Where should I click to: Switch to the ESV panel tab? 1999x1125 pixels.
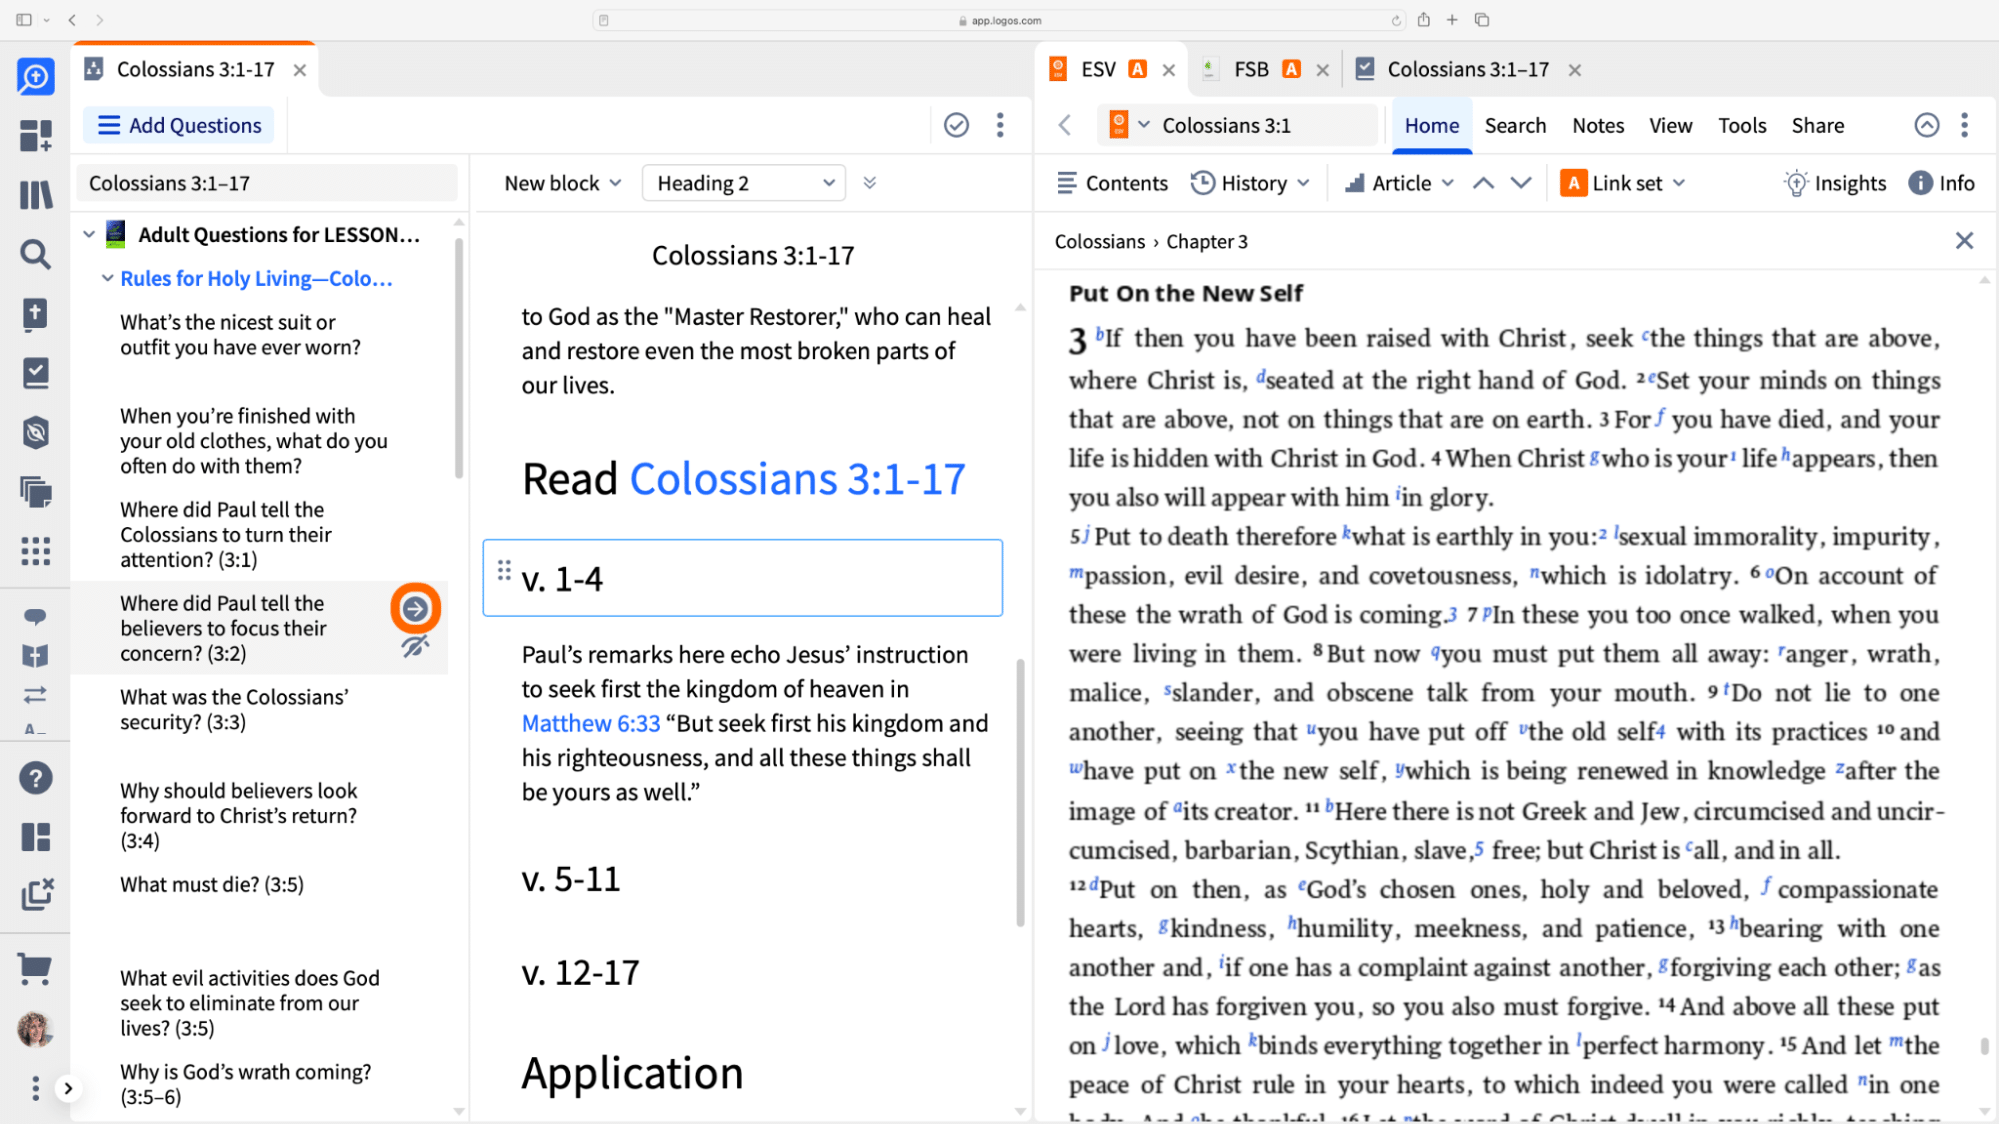pyautogui.click(x=1098, y=69)
